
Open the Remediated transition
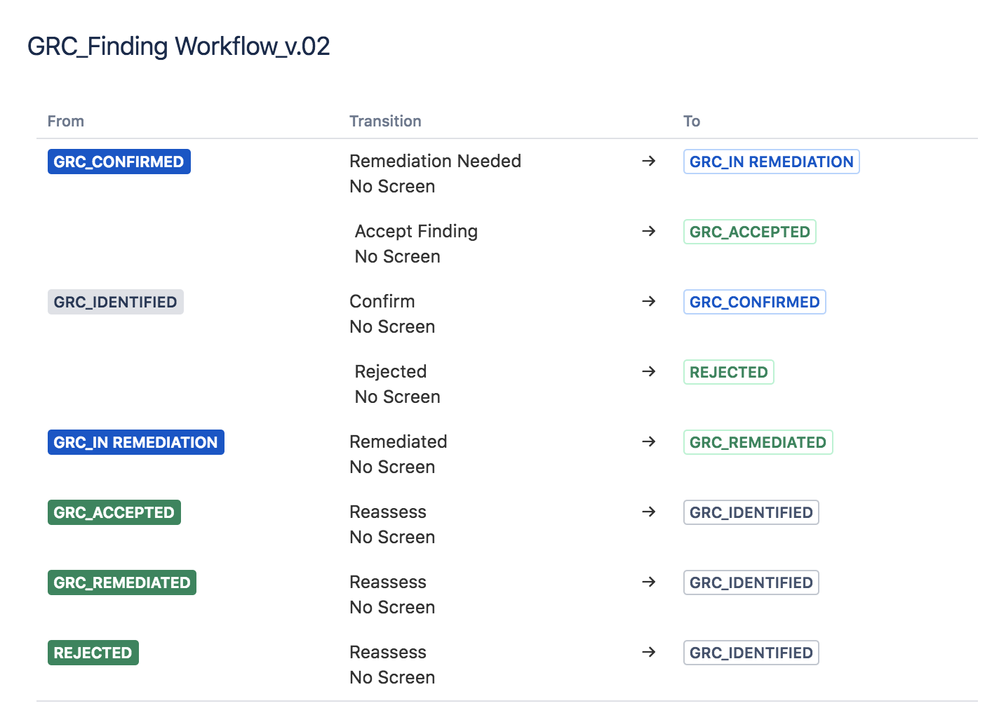coord(398,441)
